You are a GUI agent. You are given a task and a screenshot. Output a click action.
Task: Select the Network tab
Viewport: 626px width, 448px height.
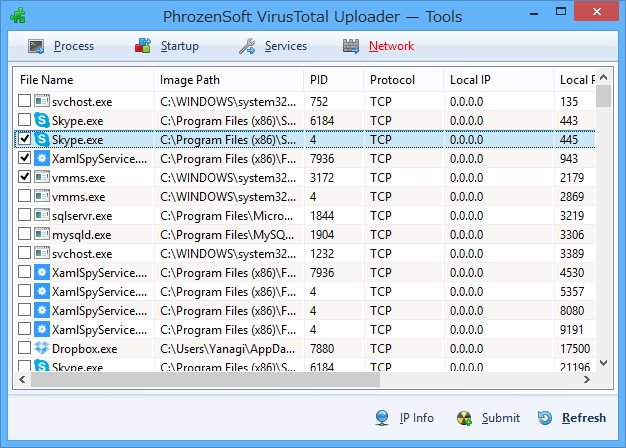coord(378,46)
